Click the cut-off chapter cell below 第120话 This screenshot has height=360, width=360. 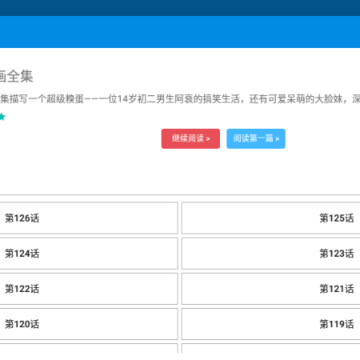[89, 348]
